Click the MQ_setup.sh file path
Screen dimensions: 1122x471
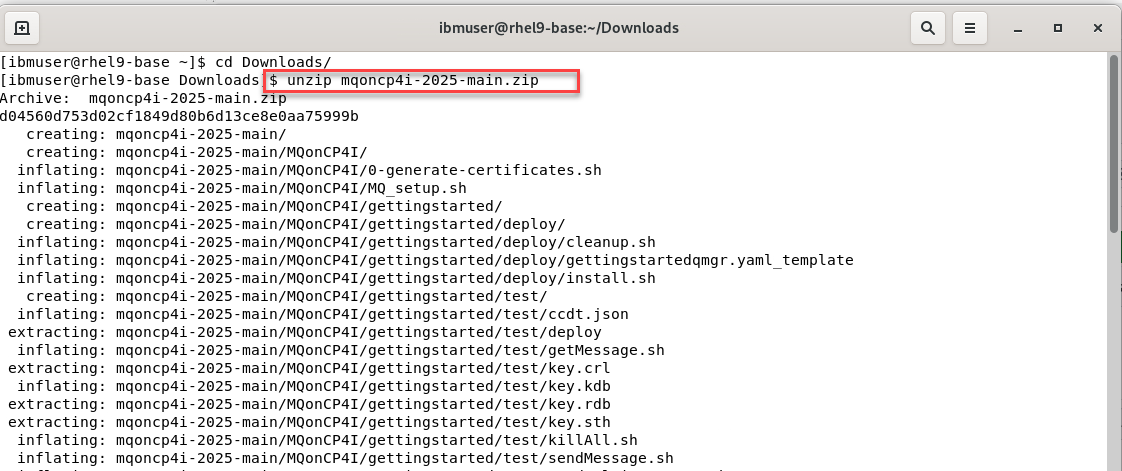coord(291,188)
